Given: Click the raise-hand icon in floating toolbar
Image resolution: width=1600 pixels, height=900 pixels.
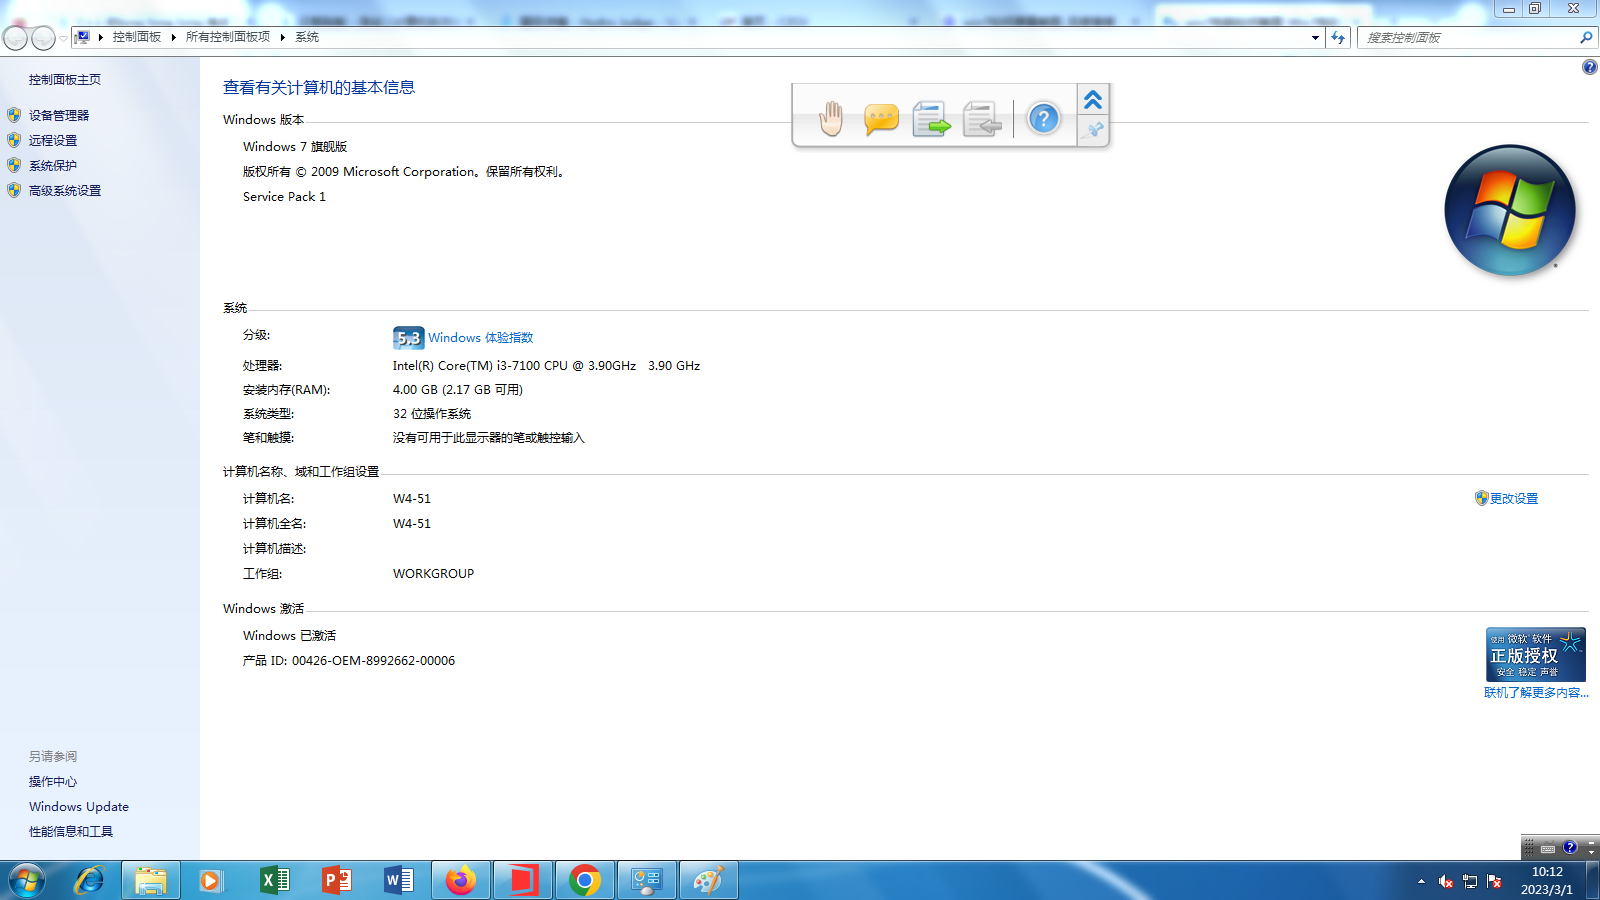Looking at the screenshot, I should tap(831, 119).
